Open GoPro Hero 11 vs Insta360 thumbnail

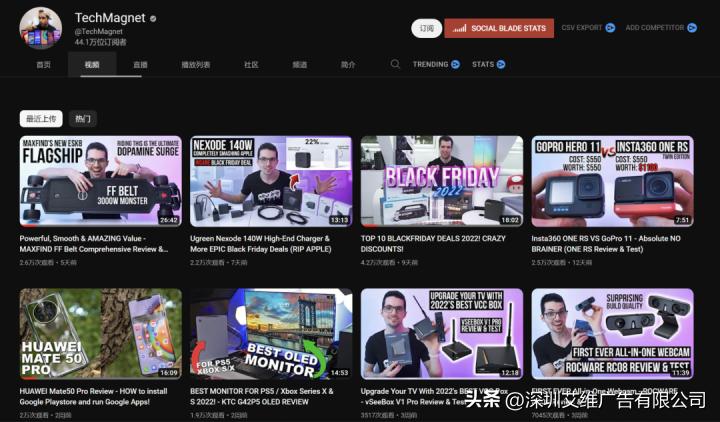(x=613, y=181)
